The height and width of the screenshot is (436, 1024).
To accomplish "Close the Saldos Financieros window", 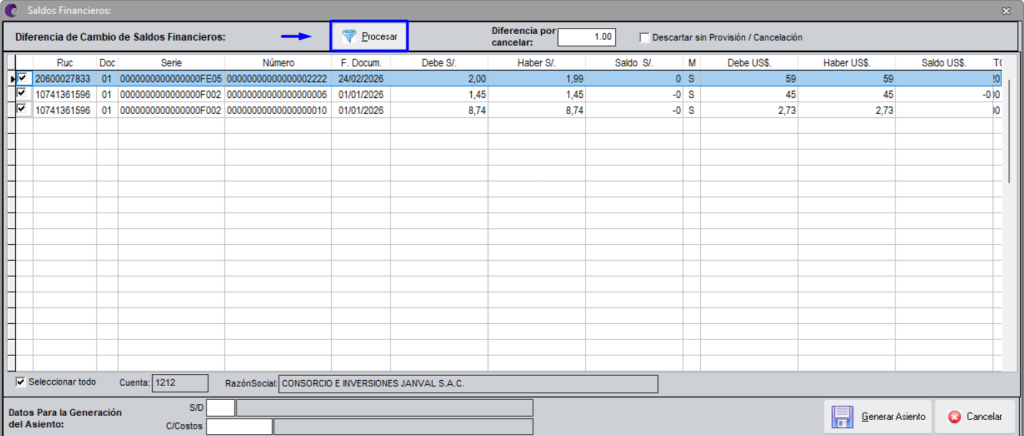I will pyautogui.click(x=1005, y=10).
